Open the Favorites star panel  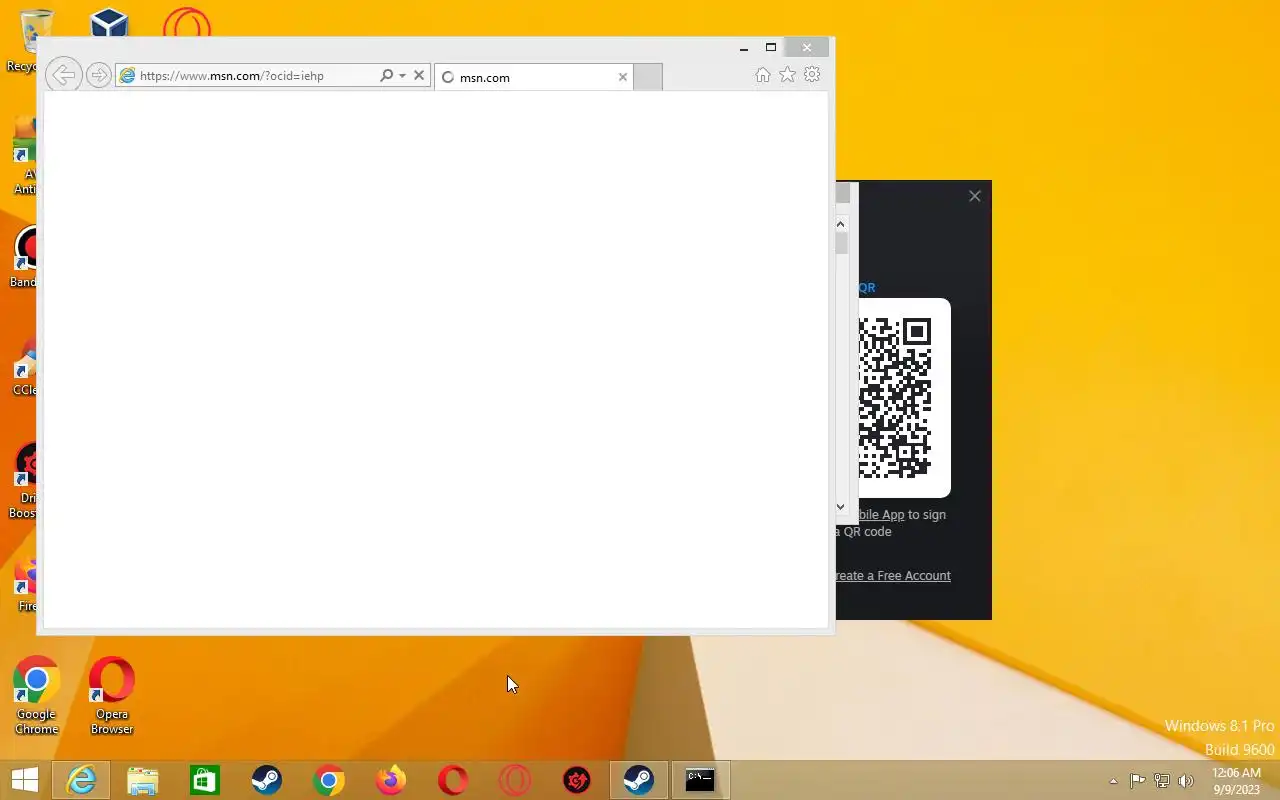point(788,75)
